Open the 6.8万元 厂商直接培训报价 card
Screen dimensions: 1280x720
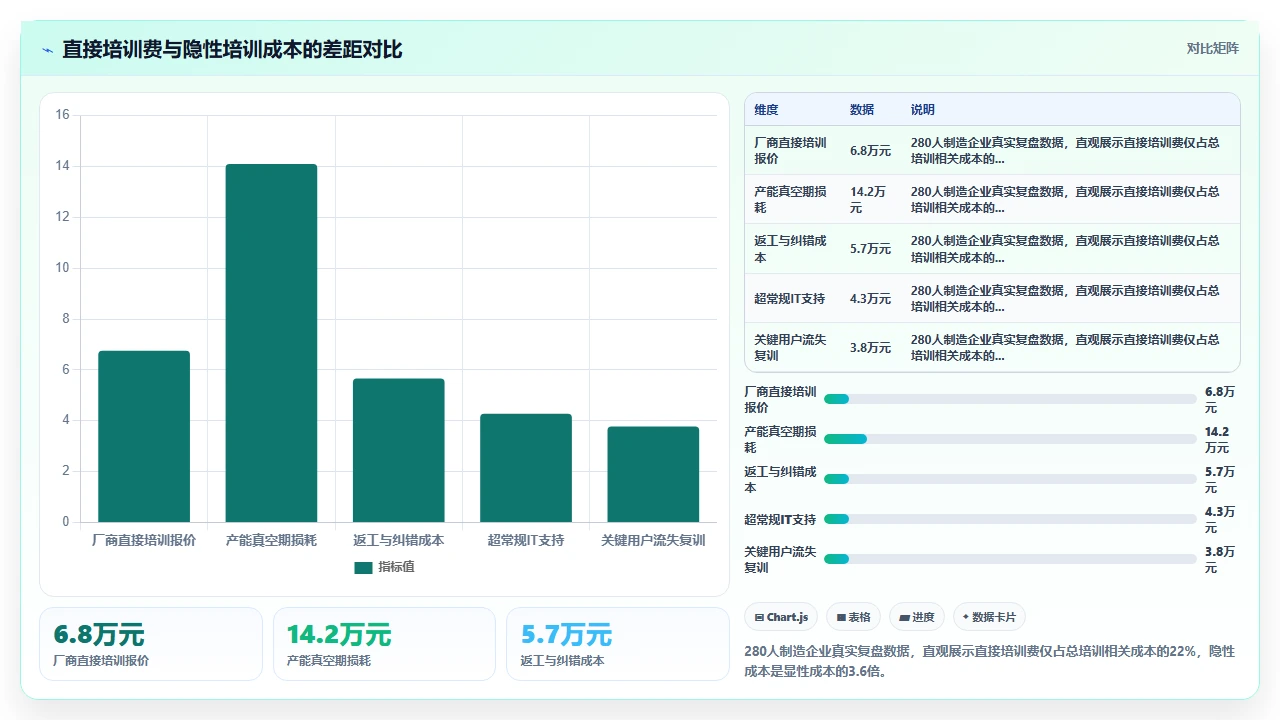tap(151, 644)
